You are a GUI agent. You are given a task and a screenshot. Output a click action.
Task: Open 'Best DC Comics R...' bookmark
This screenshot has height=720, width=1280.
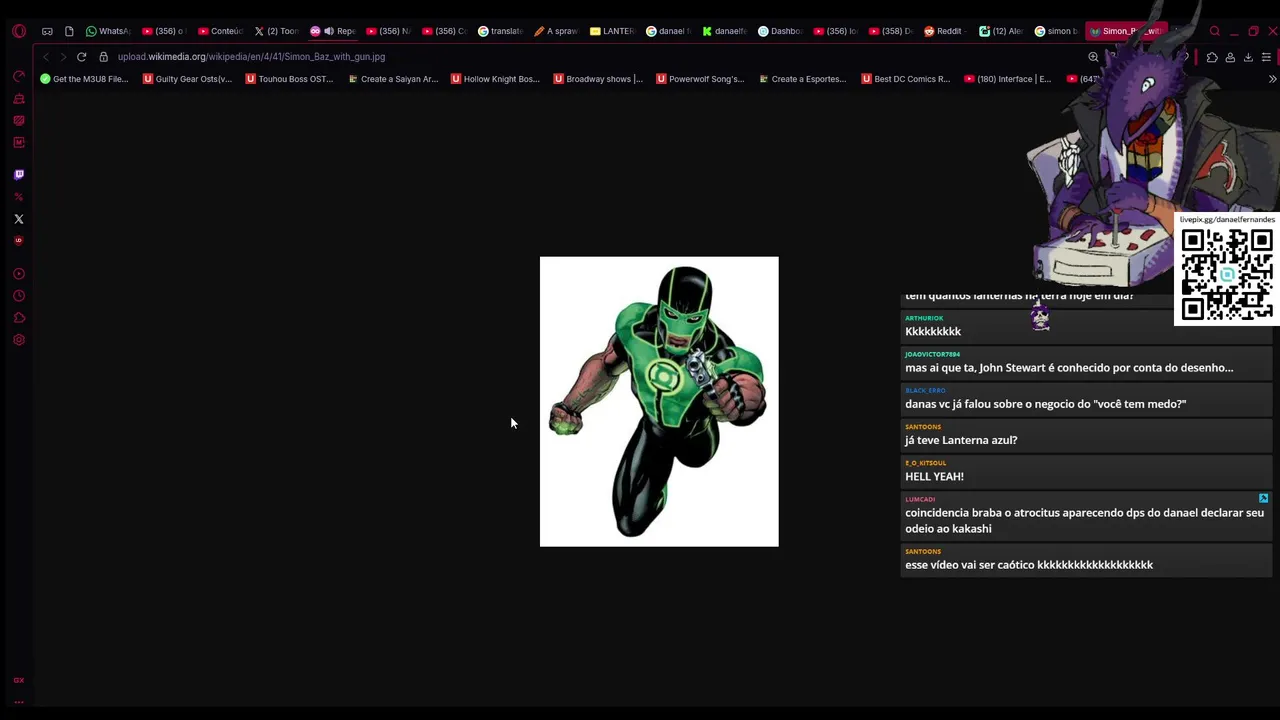[905, 79]
